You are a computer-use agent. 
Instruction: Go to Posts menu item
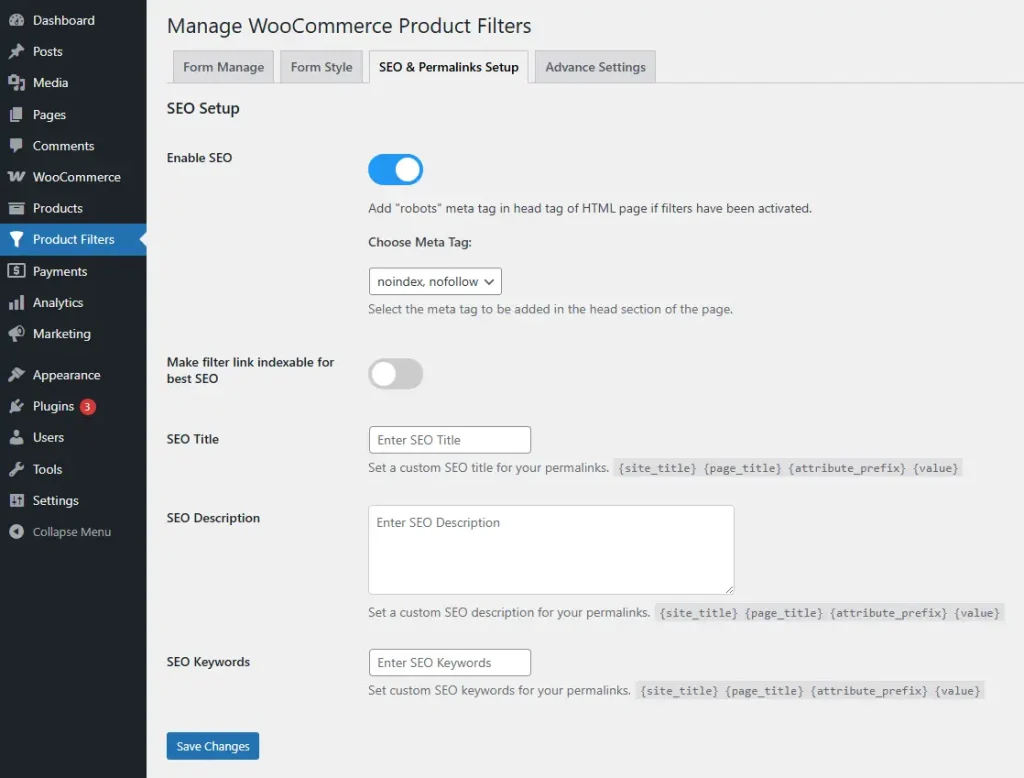(73, 52)
